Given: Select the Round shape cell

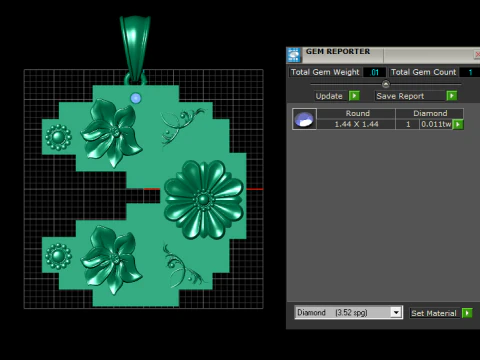Looking at the screenshot, I should [x=356, y=113].
